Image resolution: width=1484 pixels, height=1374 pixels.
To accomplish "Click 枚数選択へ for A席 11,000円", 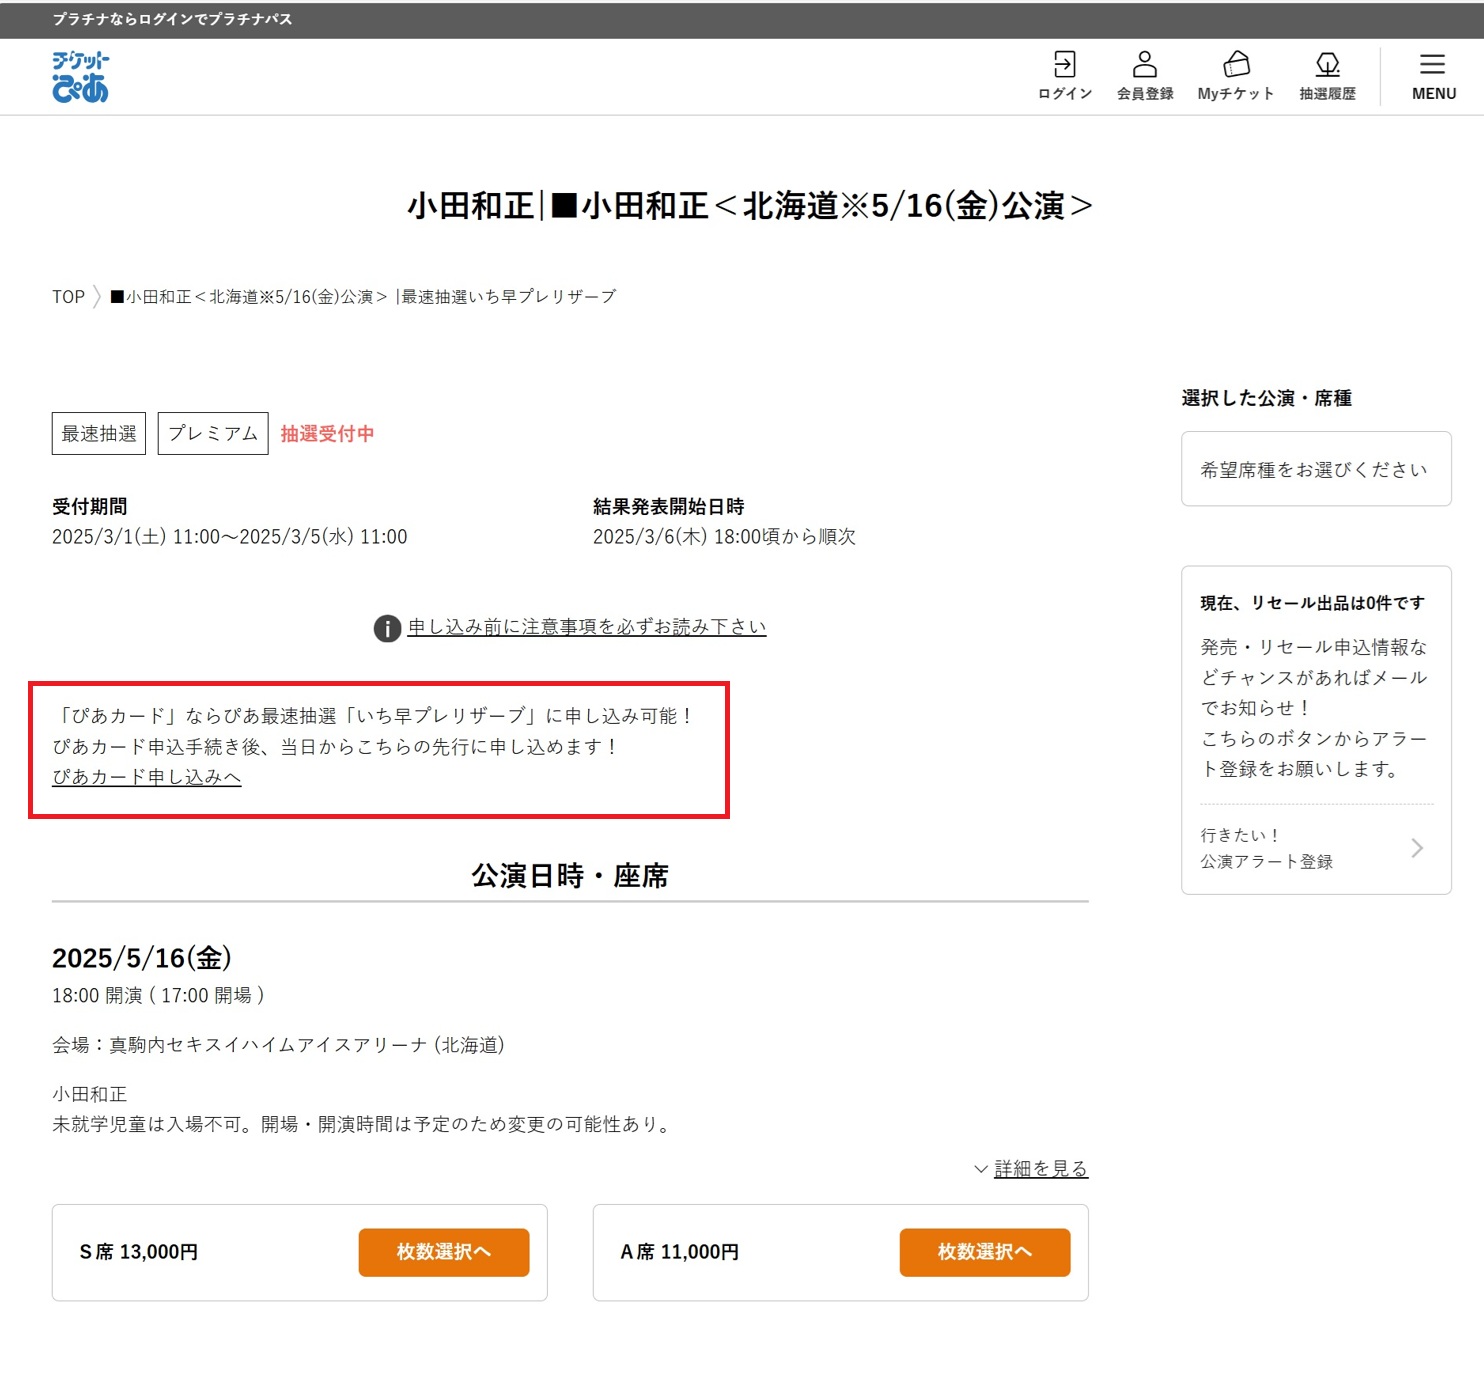I will point(985,1252).
